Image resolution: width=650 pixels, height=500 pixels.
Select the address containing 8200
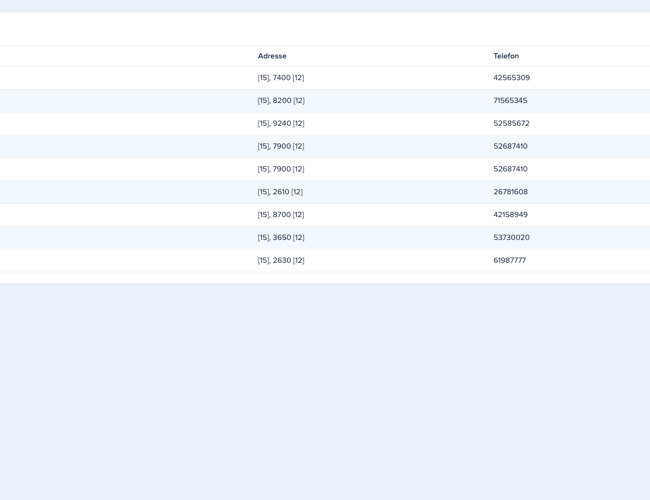(x=281, y=101)
